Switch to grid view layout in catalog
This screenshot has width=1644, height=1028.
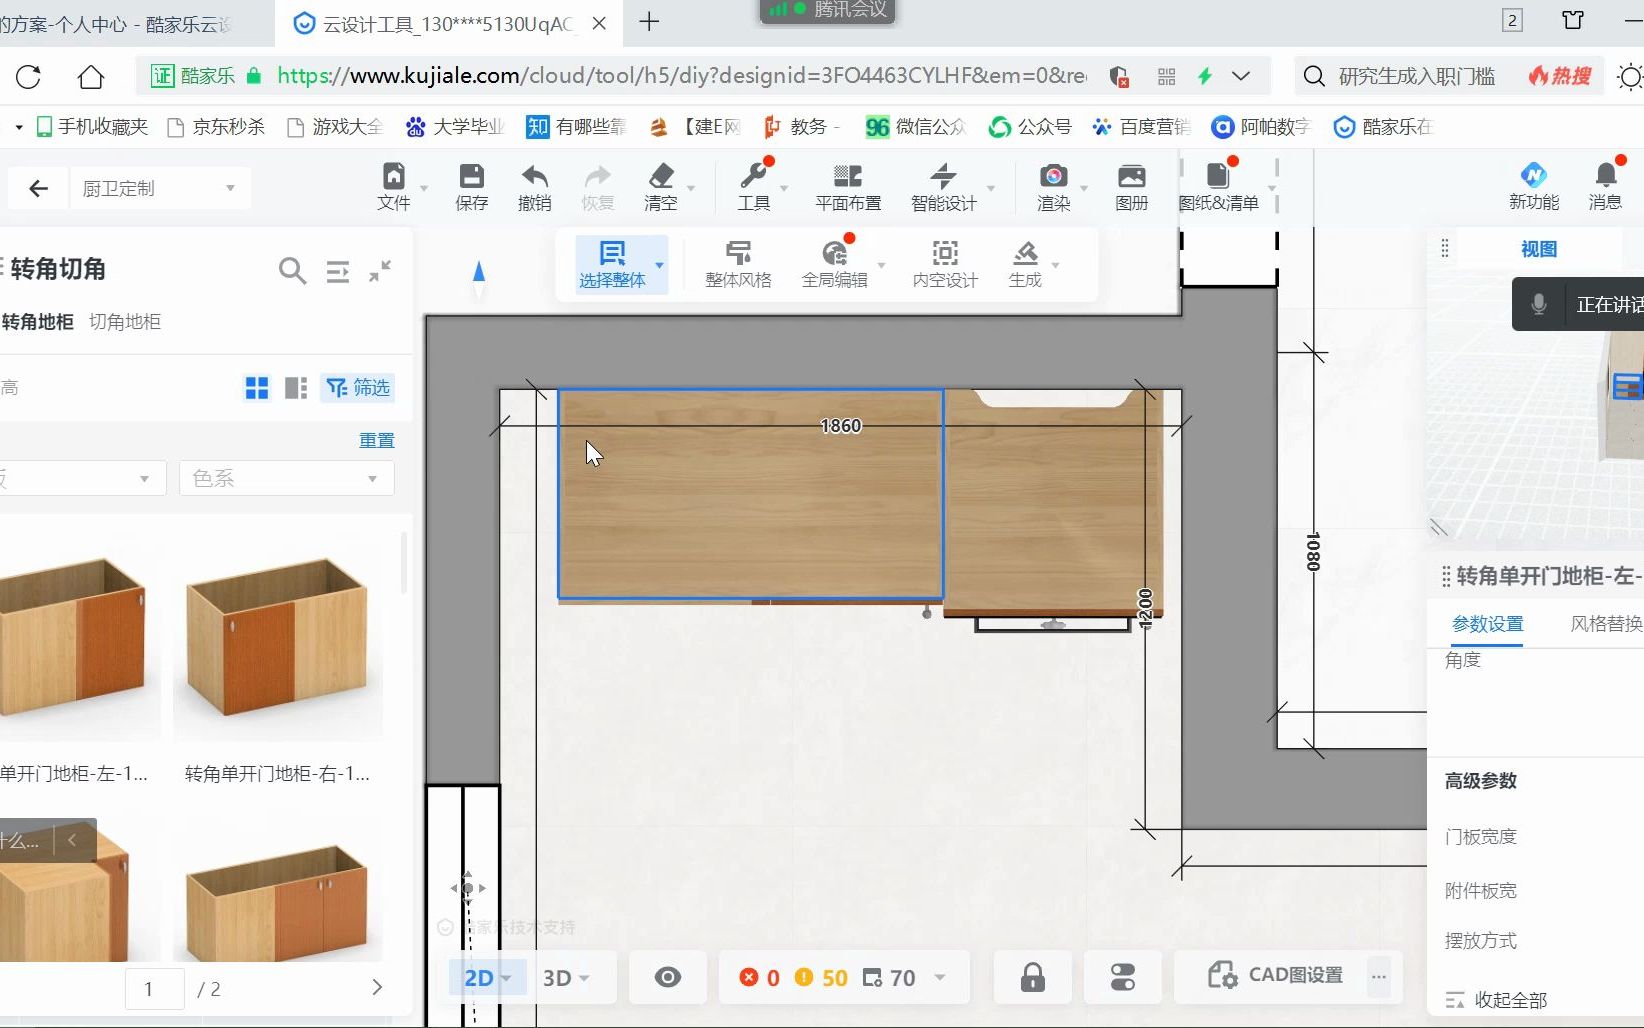pyautogui.click(x=257, y=388)
